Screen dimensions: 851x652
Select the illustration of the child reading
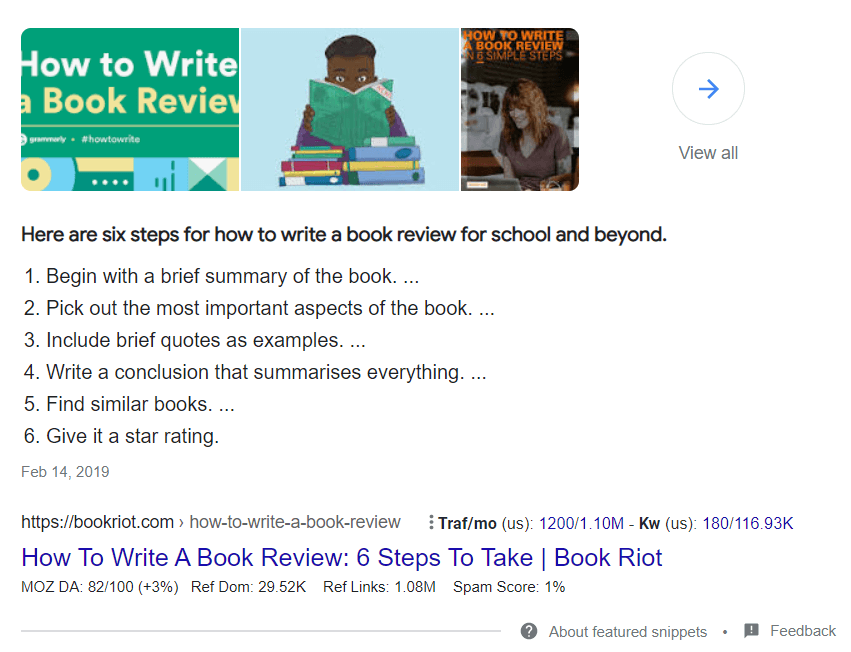348,109
